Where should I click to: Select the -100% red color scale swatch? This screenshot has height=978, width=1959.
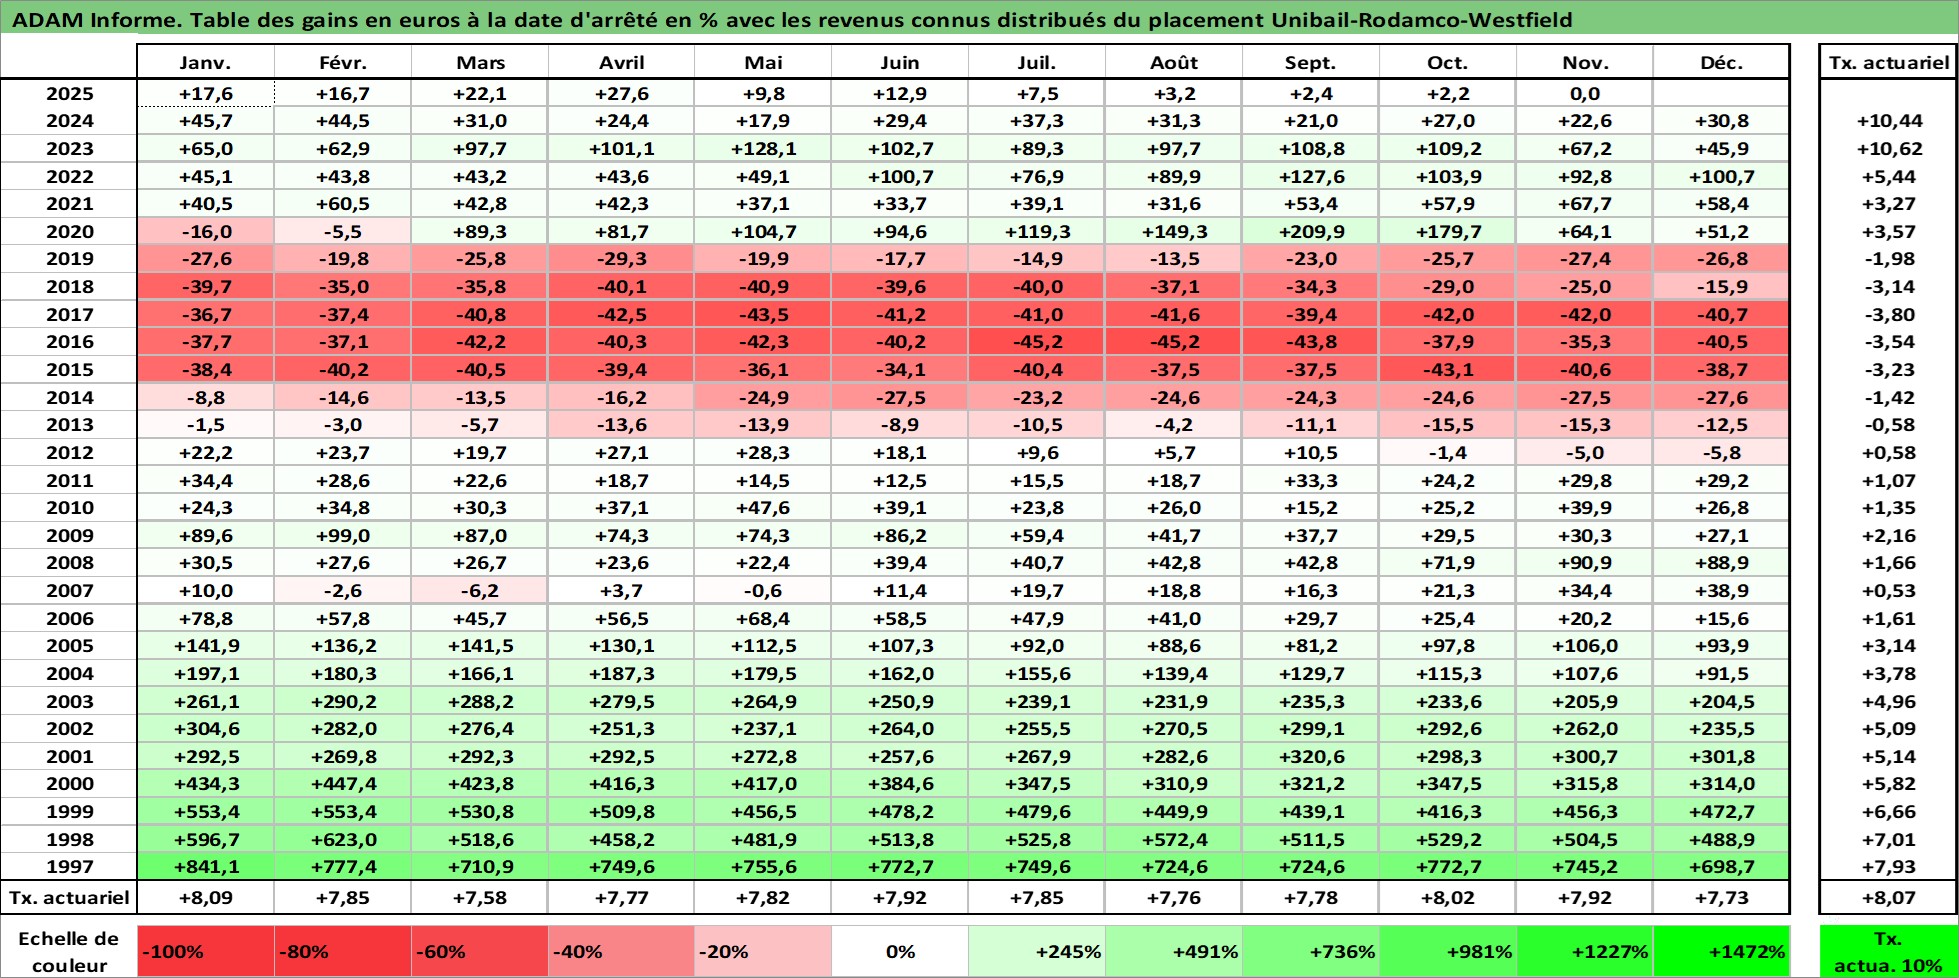point(206,951)
